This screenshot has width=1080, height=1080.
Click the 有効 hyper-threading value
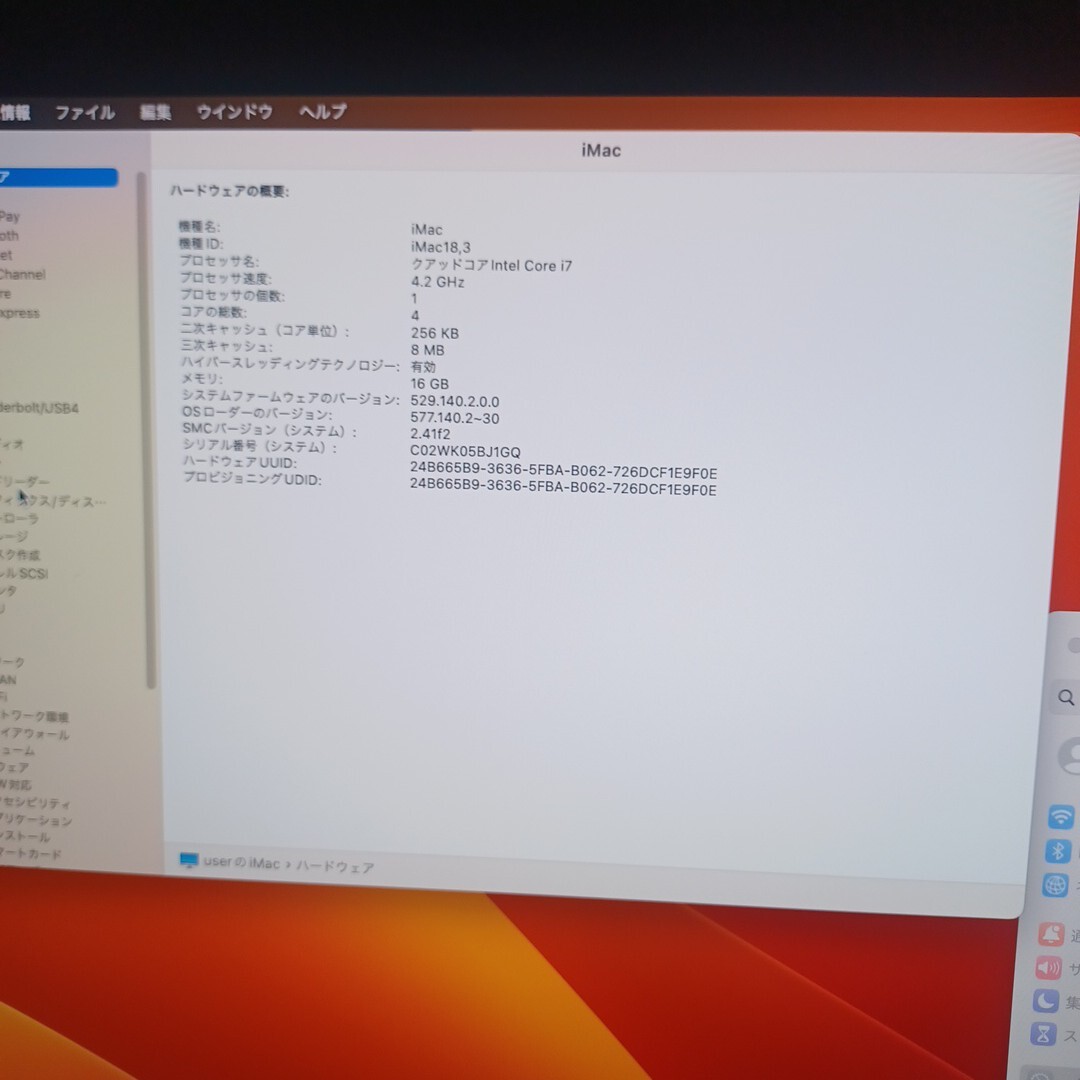click(423, 367)
